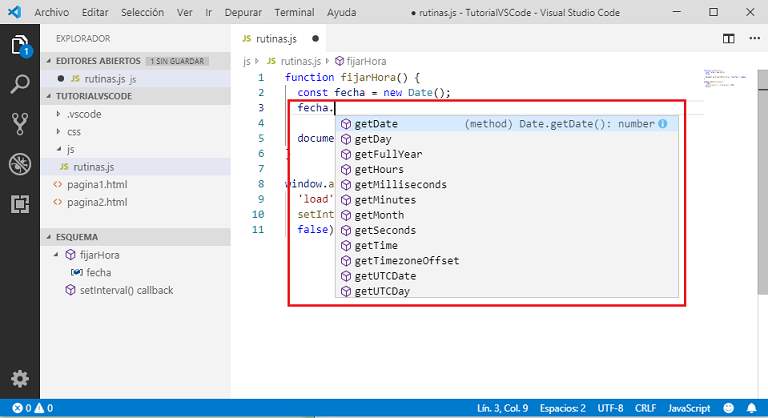Click the method icon next to getDay
The width and height of the screenshot is (768, 418).
[x=346, y=139]
